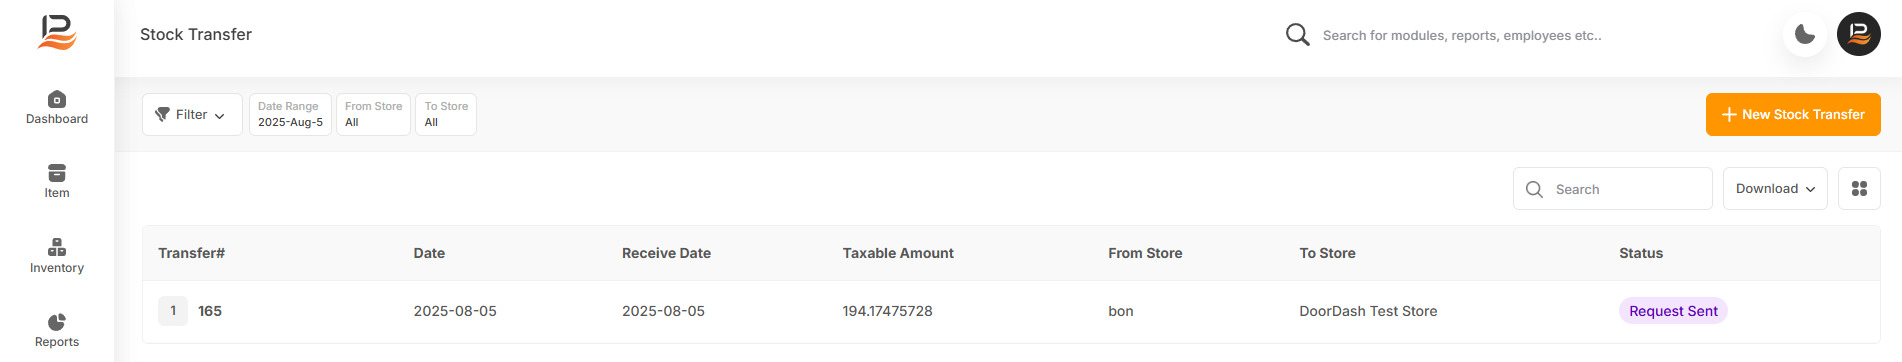Click New Stock Transfer button
The height and width of the screenshot is (362, 1902).
1793,115
